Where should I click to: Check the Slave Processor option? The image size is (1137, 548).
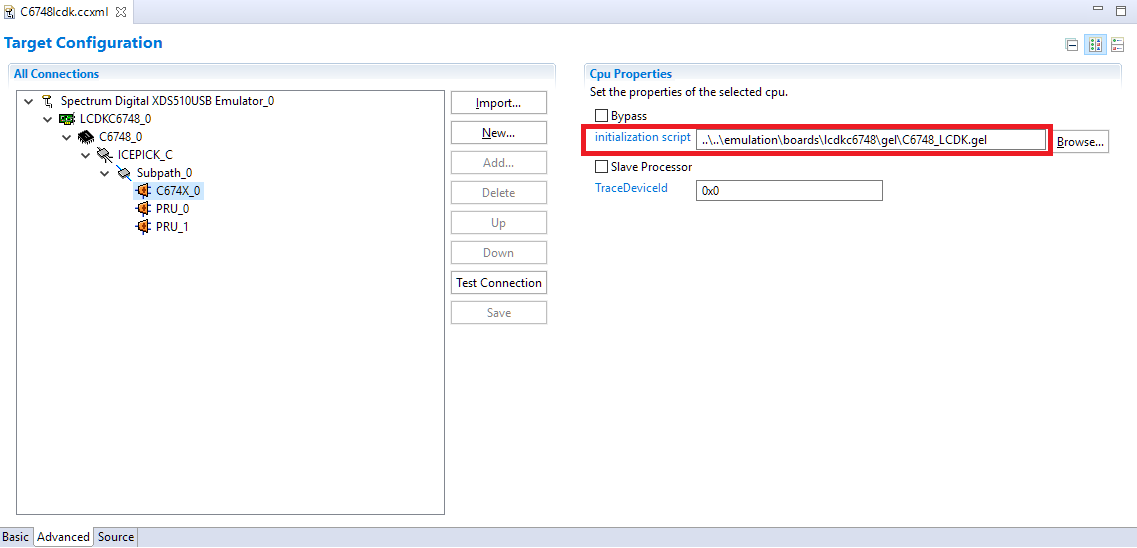[601, 167]
